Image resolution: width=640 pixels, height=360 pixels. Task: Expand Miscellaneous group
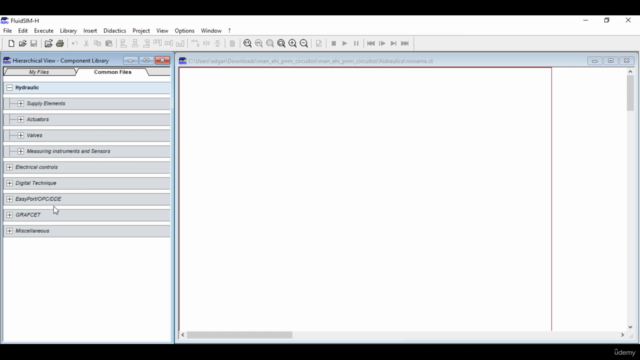(9, 231)
